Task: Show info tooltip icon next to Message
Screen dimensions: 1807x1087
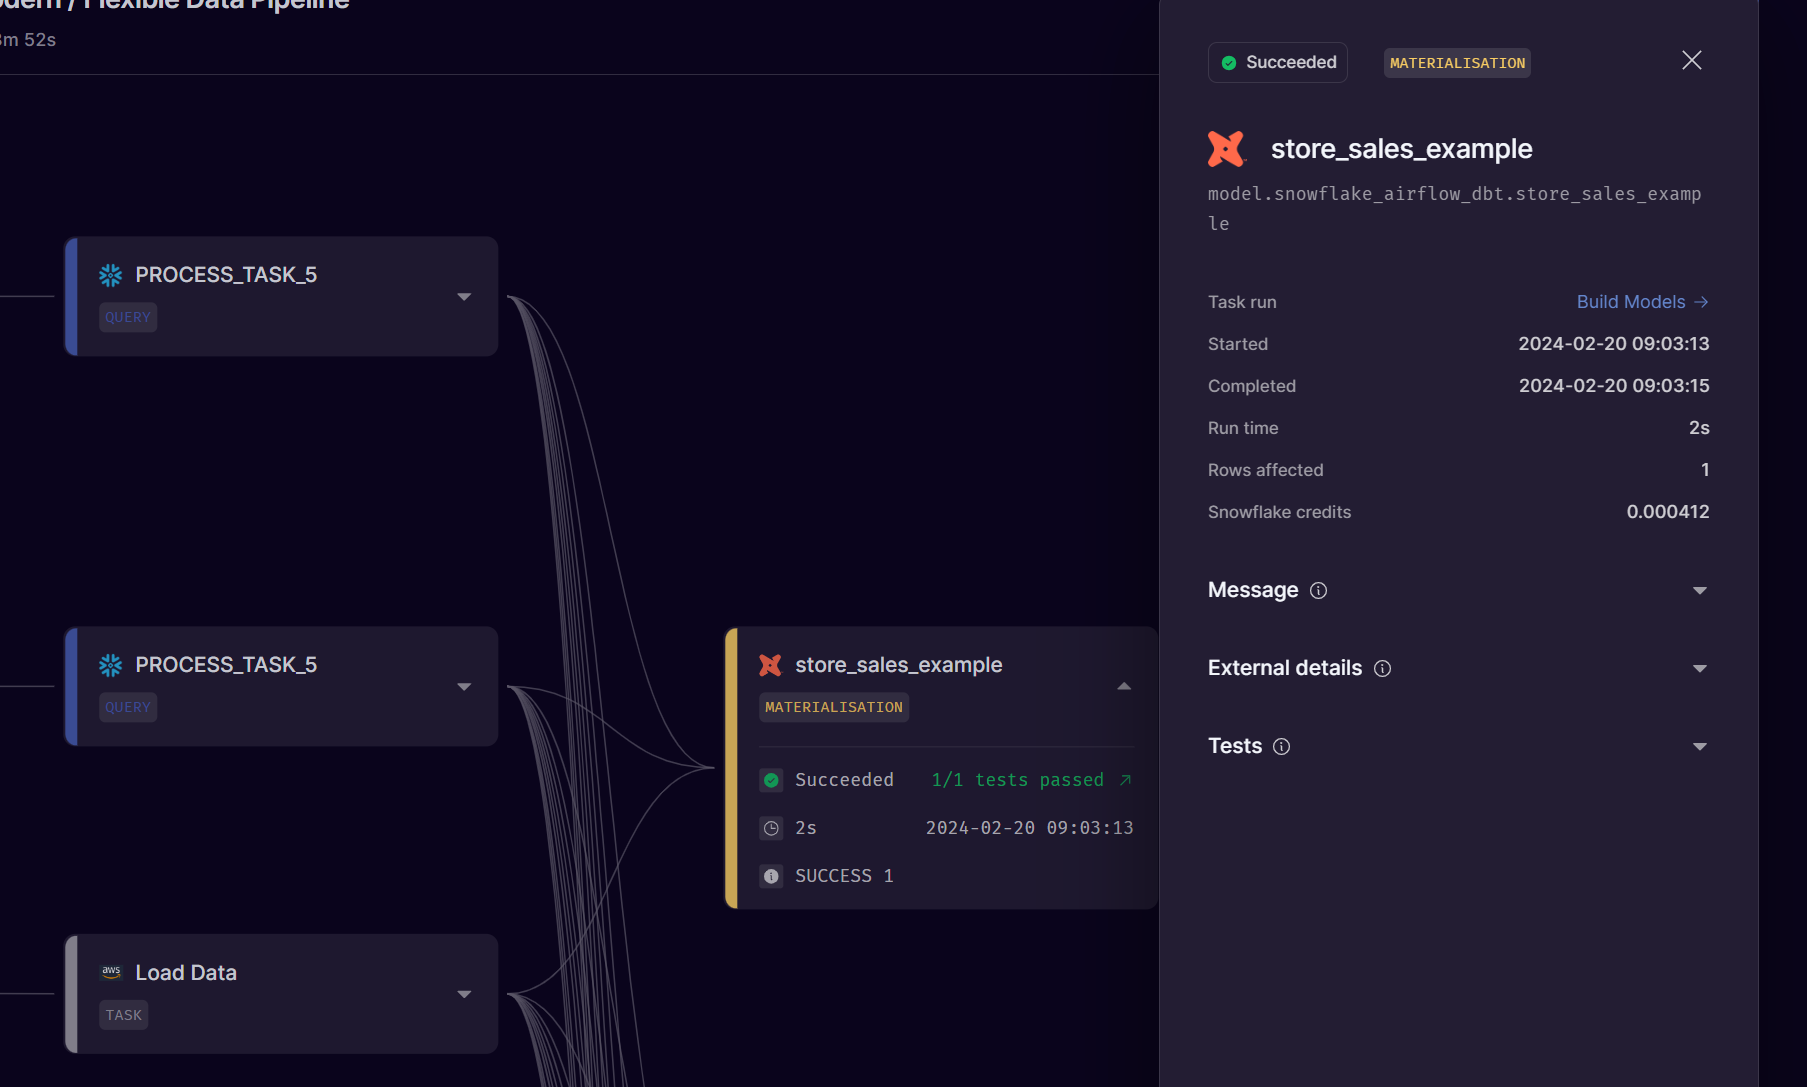Action: (x=1319, y=591)
